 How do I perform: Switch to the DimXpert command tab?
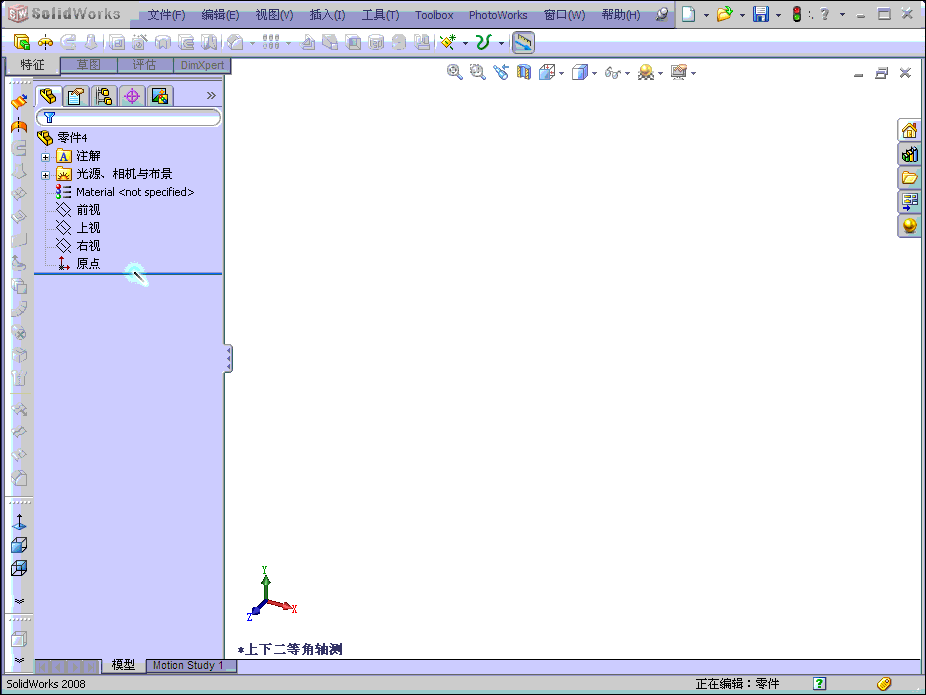click(202, 65)
